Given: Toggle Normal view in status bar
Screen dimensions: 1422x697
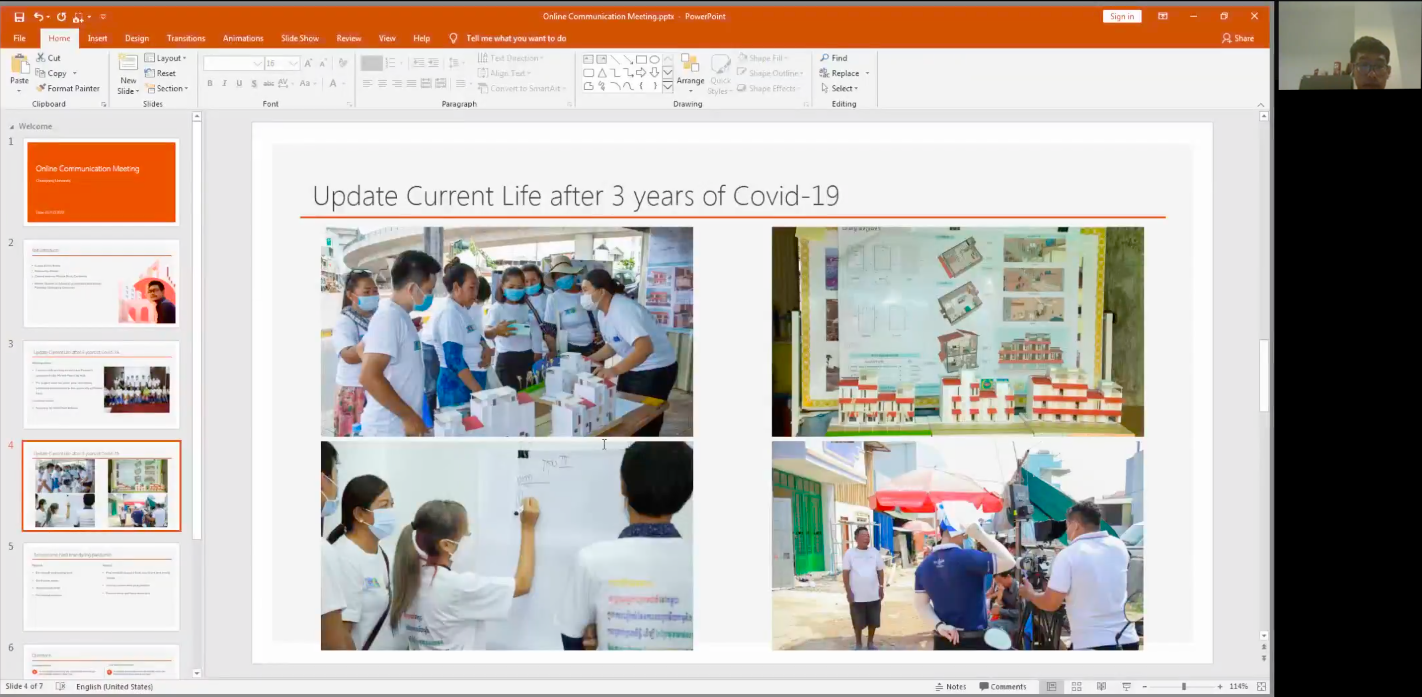Looking at the screenshot, I should coord(1051,687).
